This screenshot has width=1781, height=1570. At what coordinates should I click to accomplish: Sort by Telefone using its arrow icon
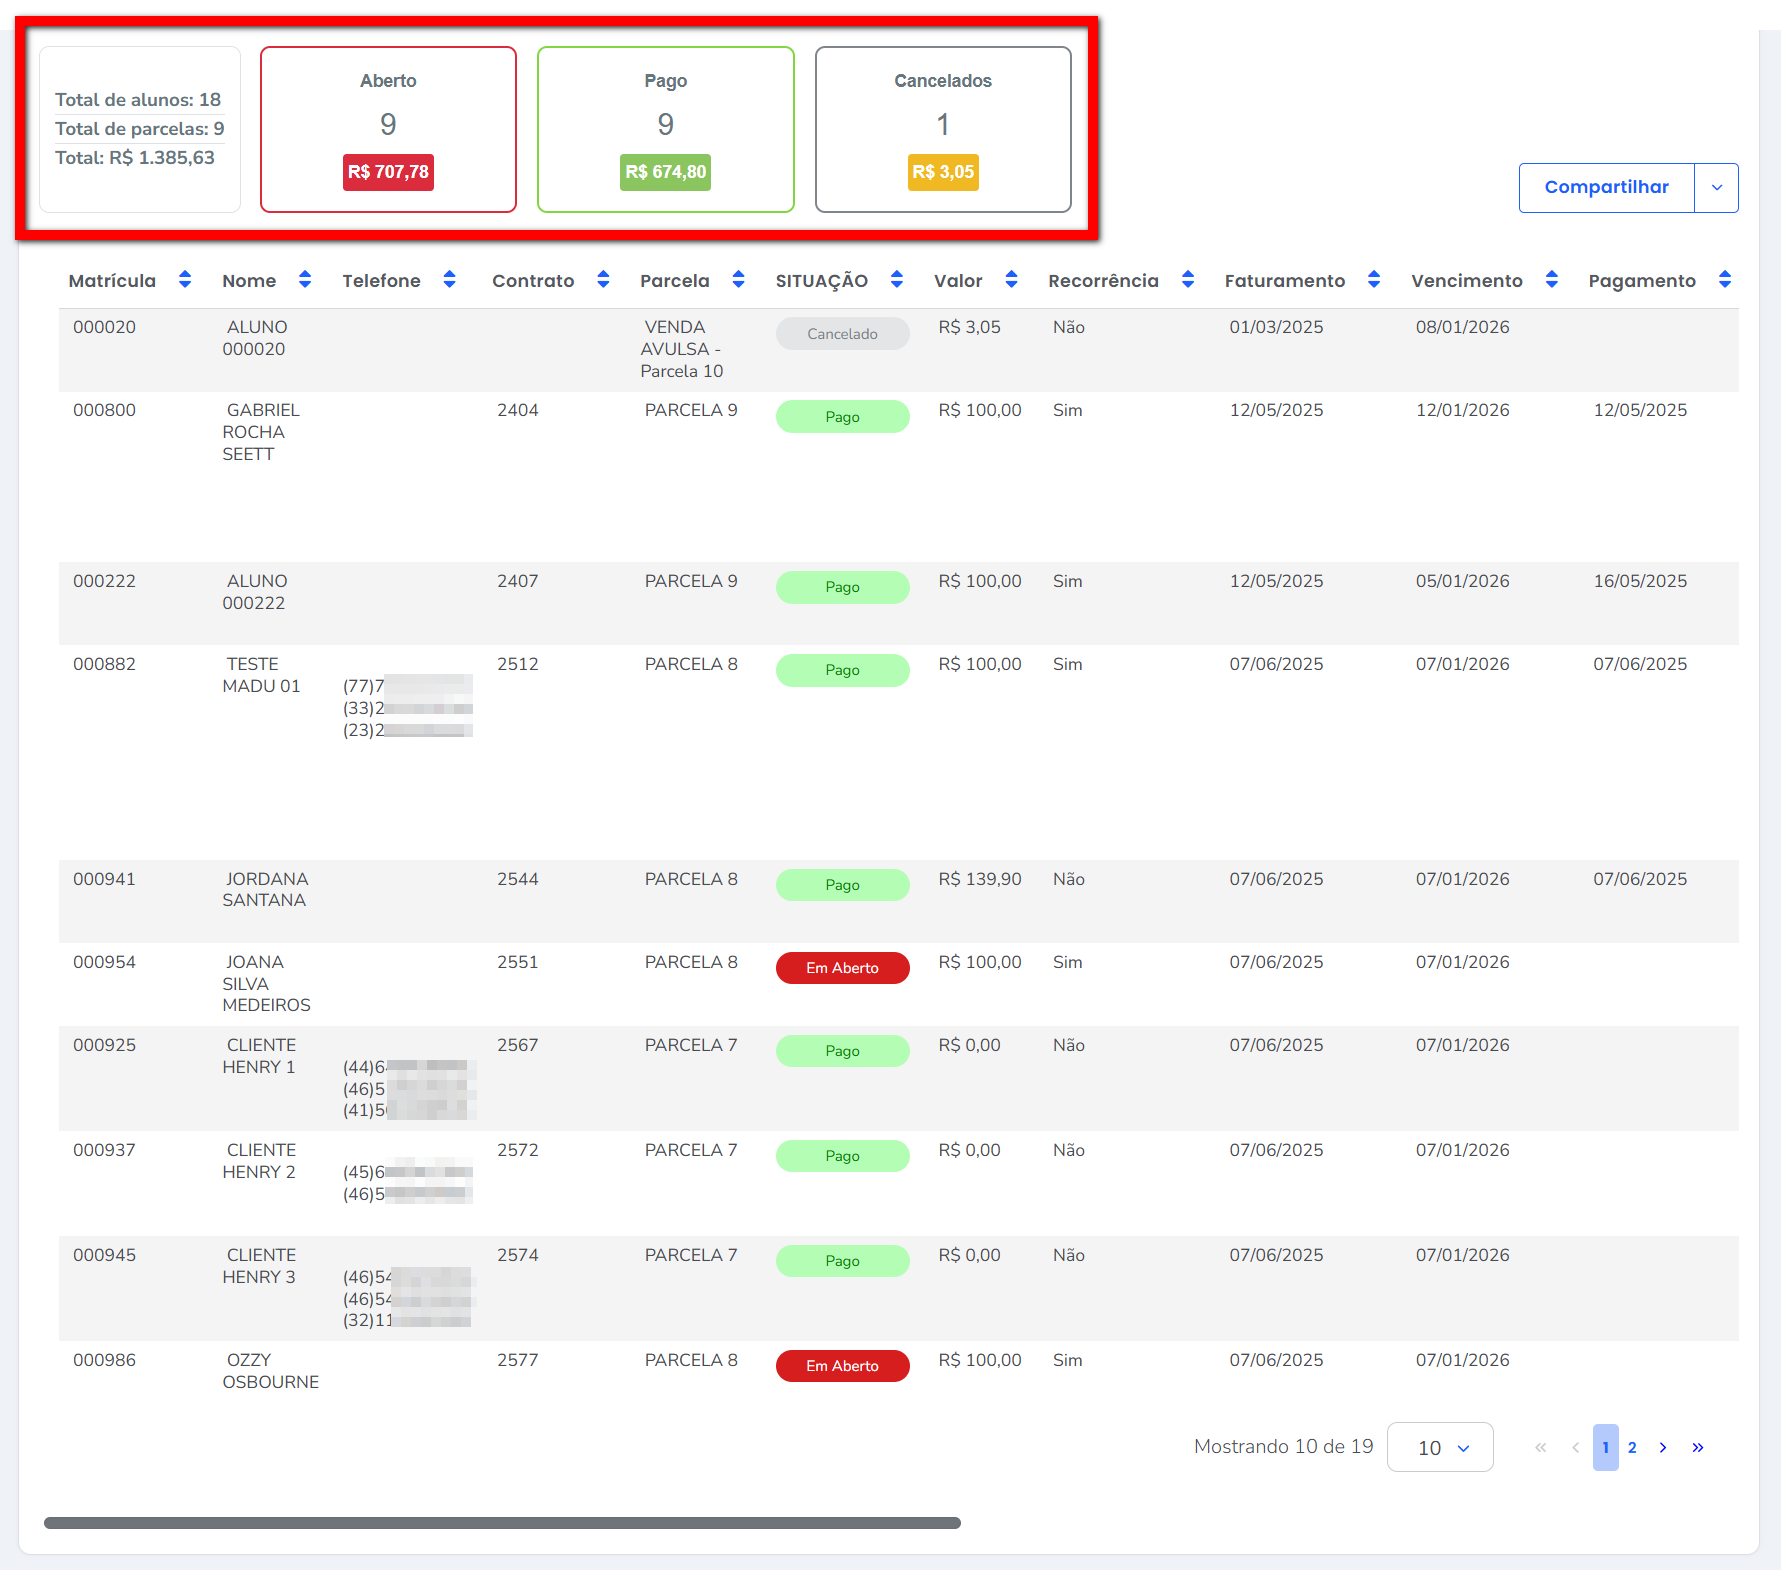450,280
